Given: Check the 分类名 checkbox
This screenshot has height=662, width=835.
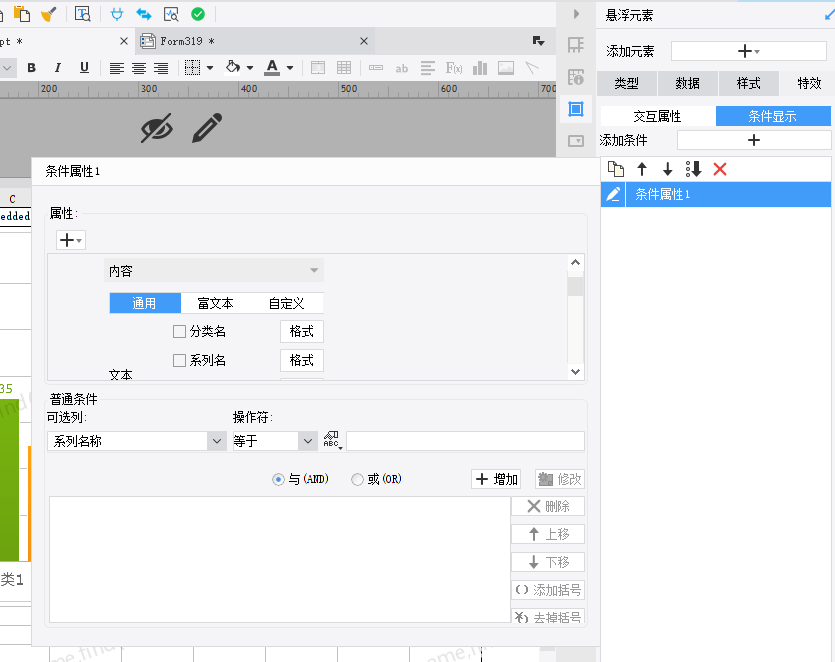Looking at the screenshot, I should pos(179,331).
